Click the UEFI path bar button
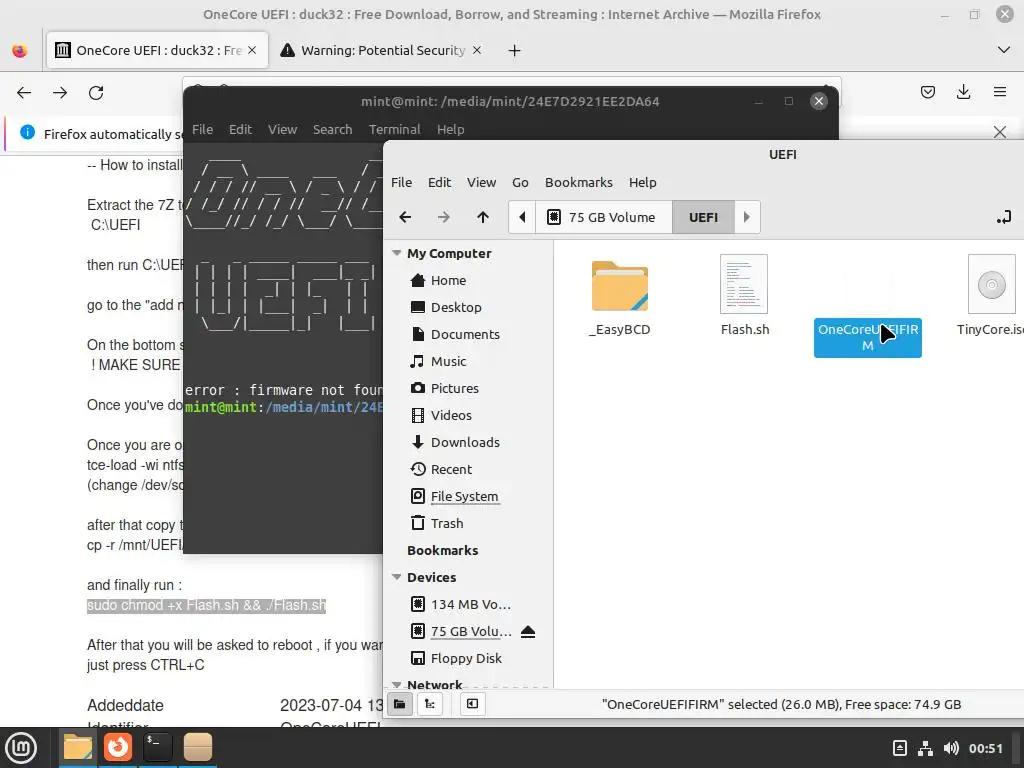 tap(703, 217)
